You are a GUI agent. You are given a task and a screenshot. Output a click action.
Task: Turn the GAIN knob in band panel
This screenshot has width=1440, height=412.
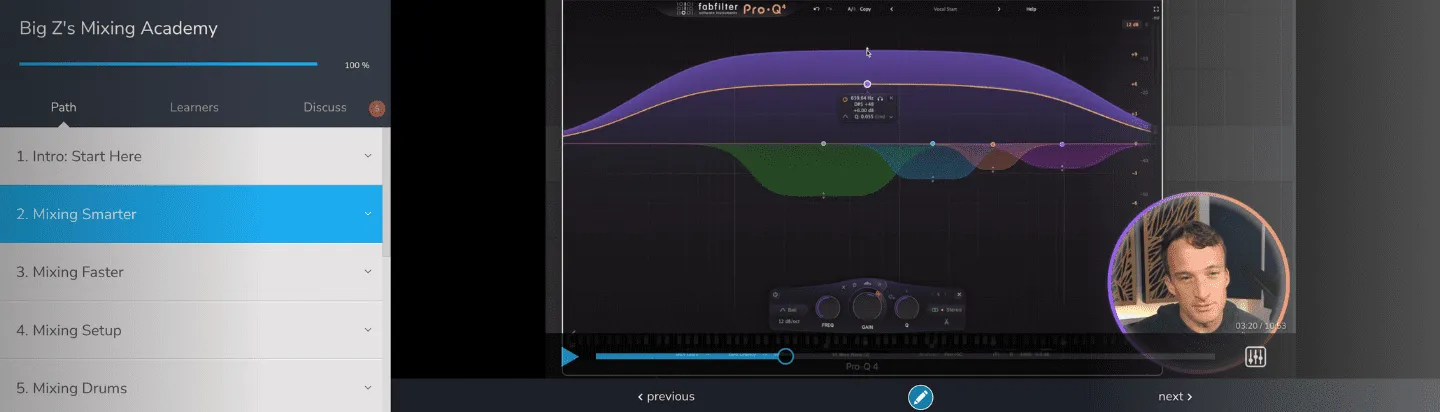coord(867,306)
